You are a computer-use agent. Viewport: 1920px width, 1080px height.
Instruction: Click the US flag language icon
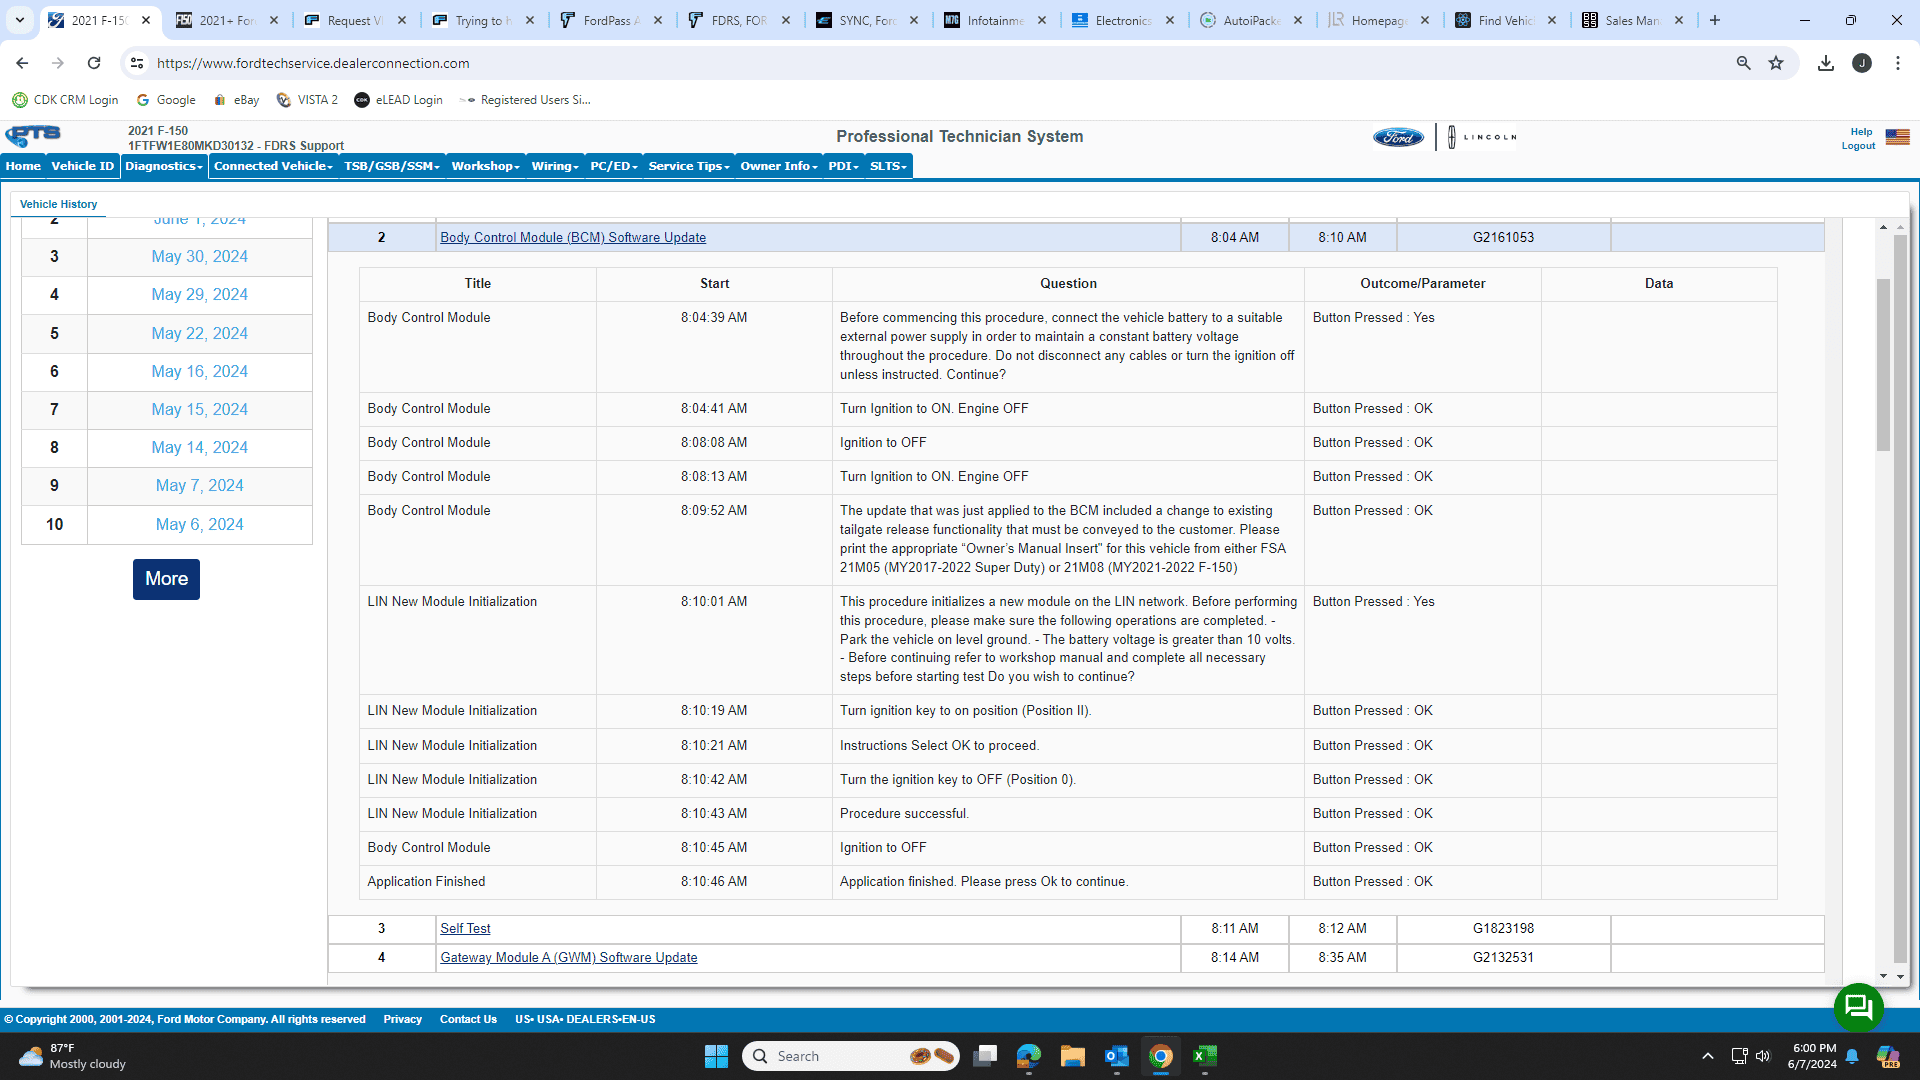pyautogui.click(x=1897, y=137)
